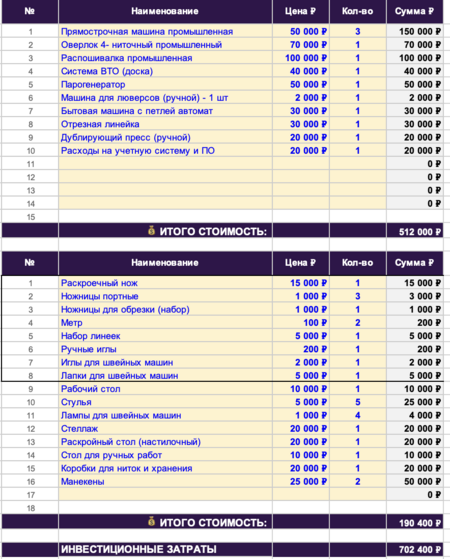
Task: Select 'Бытовая машина с петлей автомат' cell
Action: [165, 111]
